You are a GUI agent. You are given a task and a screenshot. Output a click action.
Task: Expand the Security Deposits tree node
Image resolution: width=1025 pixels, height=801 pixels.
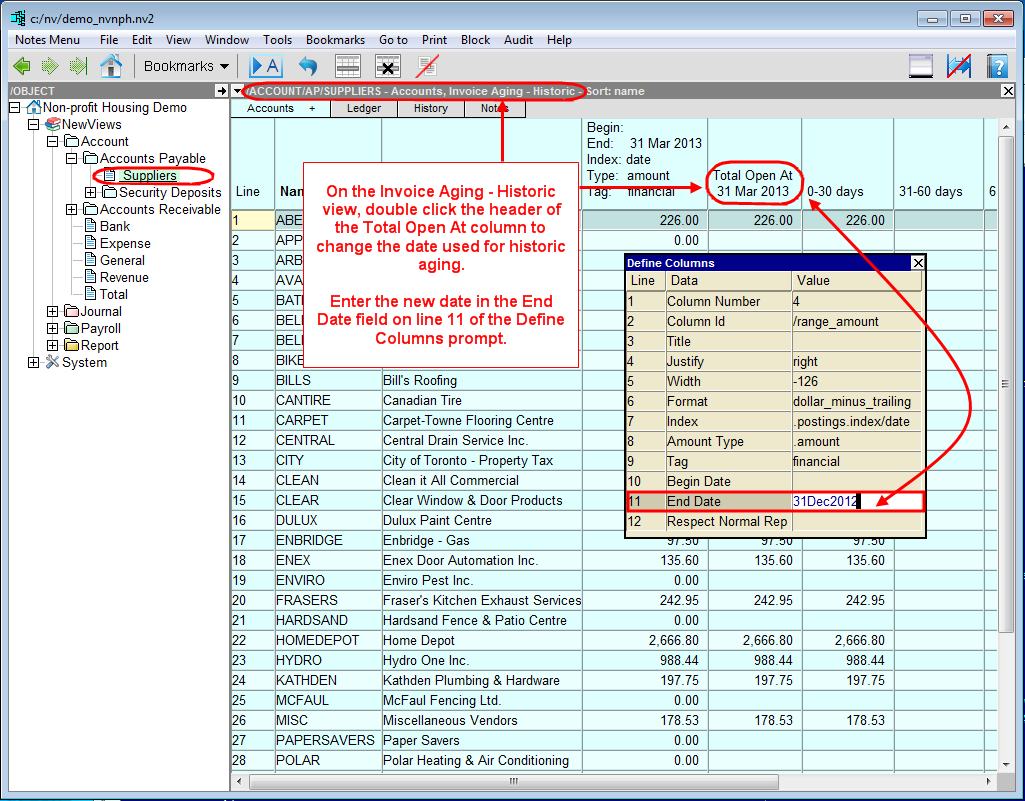(x=91, y=192)
